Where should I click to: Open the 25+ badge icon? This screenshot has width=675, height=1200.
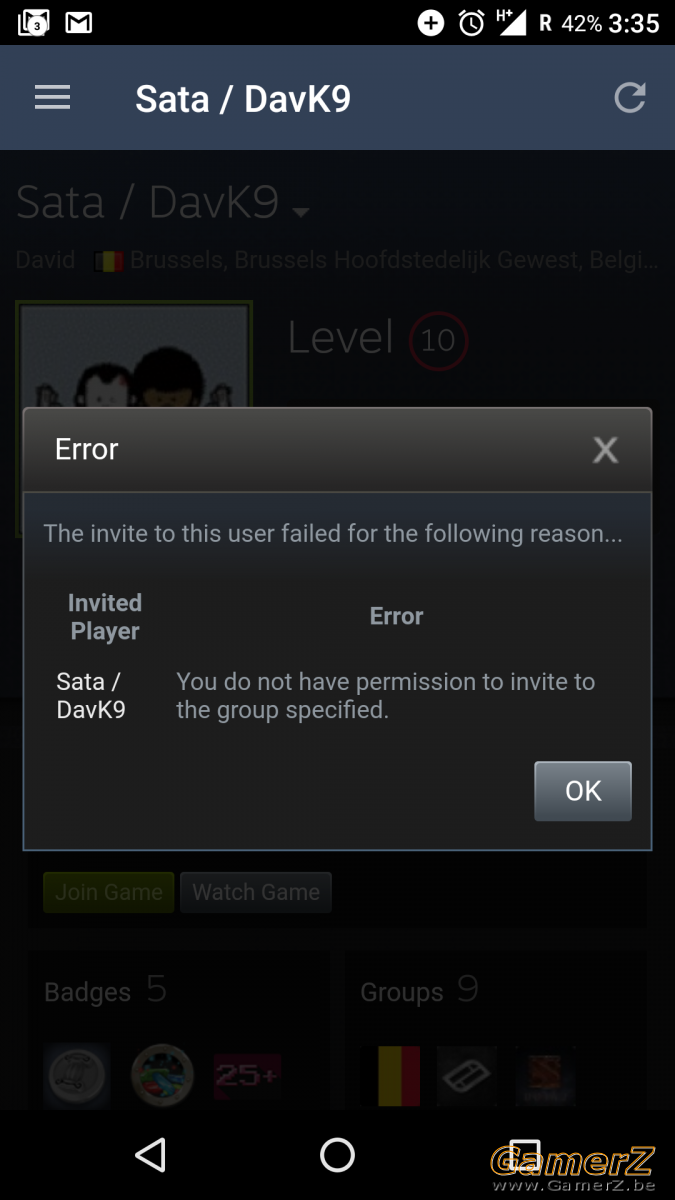coord(247,1076)
